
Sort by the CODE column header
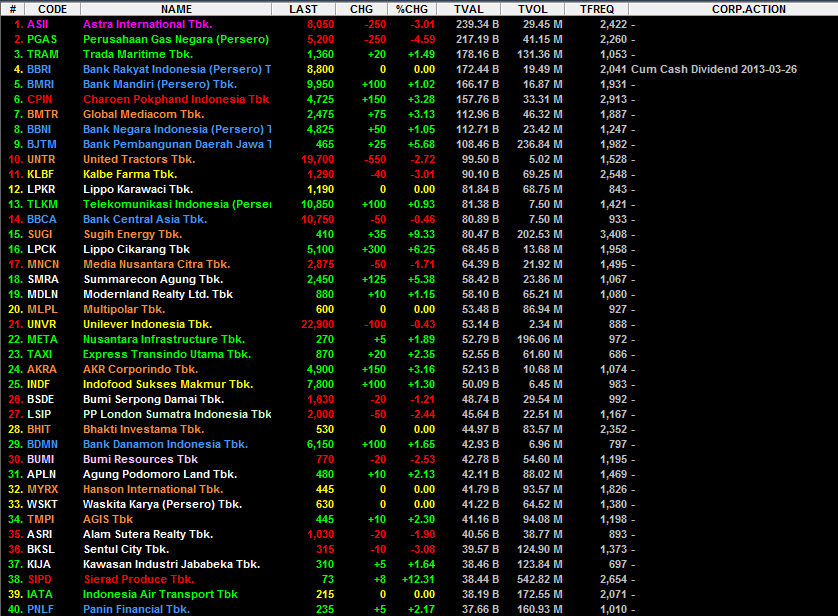coord(52,9)
